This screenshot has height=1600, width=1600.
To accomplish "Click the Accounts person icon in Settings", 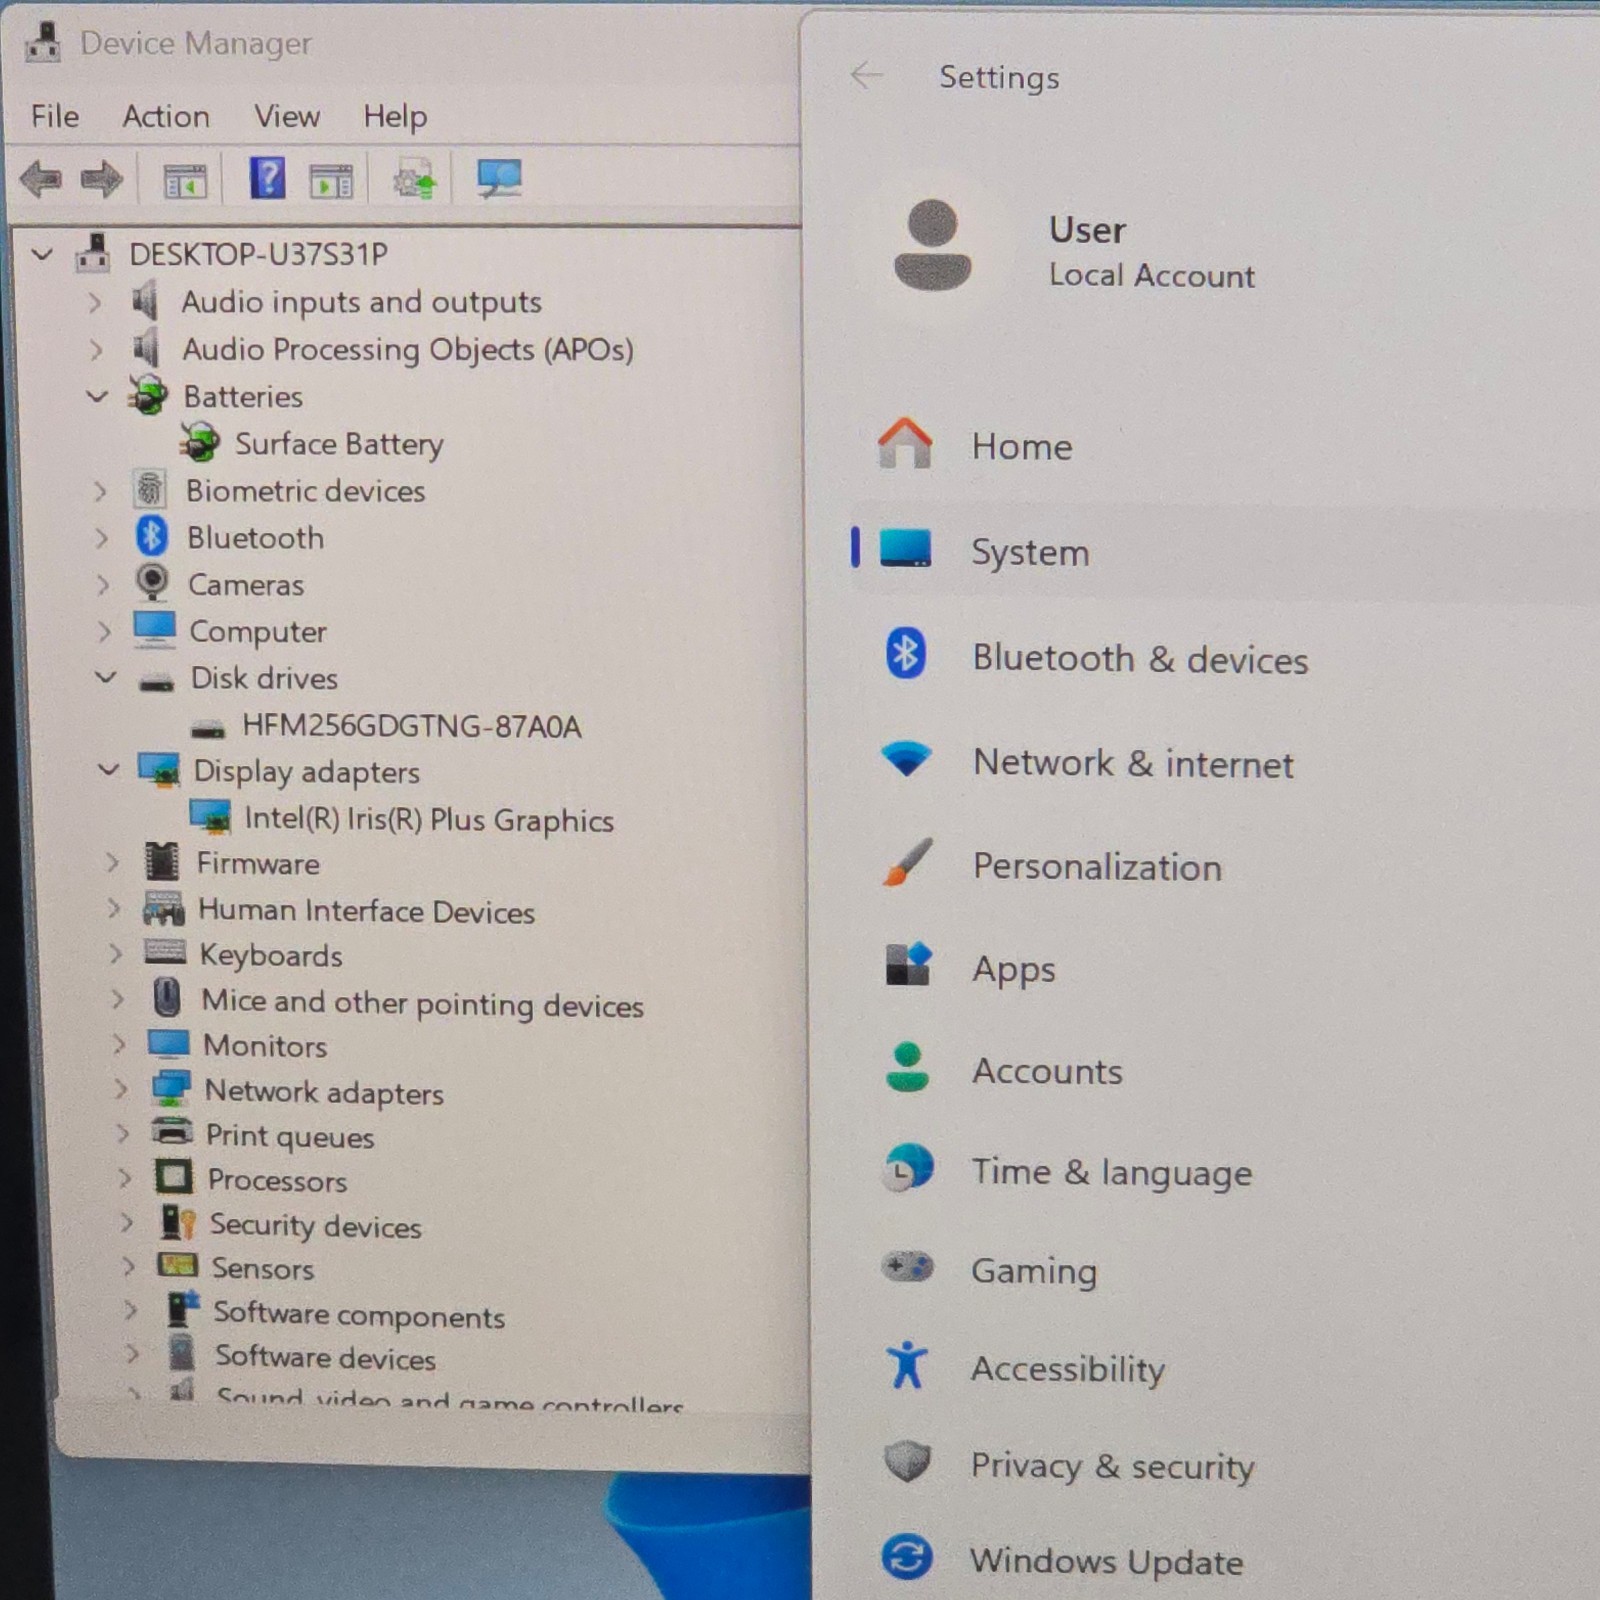I will [907, 1067].
